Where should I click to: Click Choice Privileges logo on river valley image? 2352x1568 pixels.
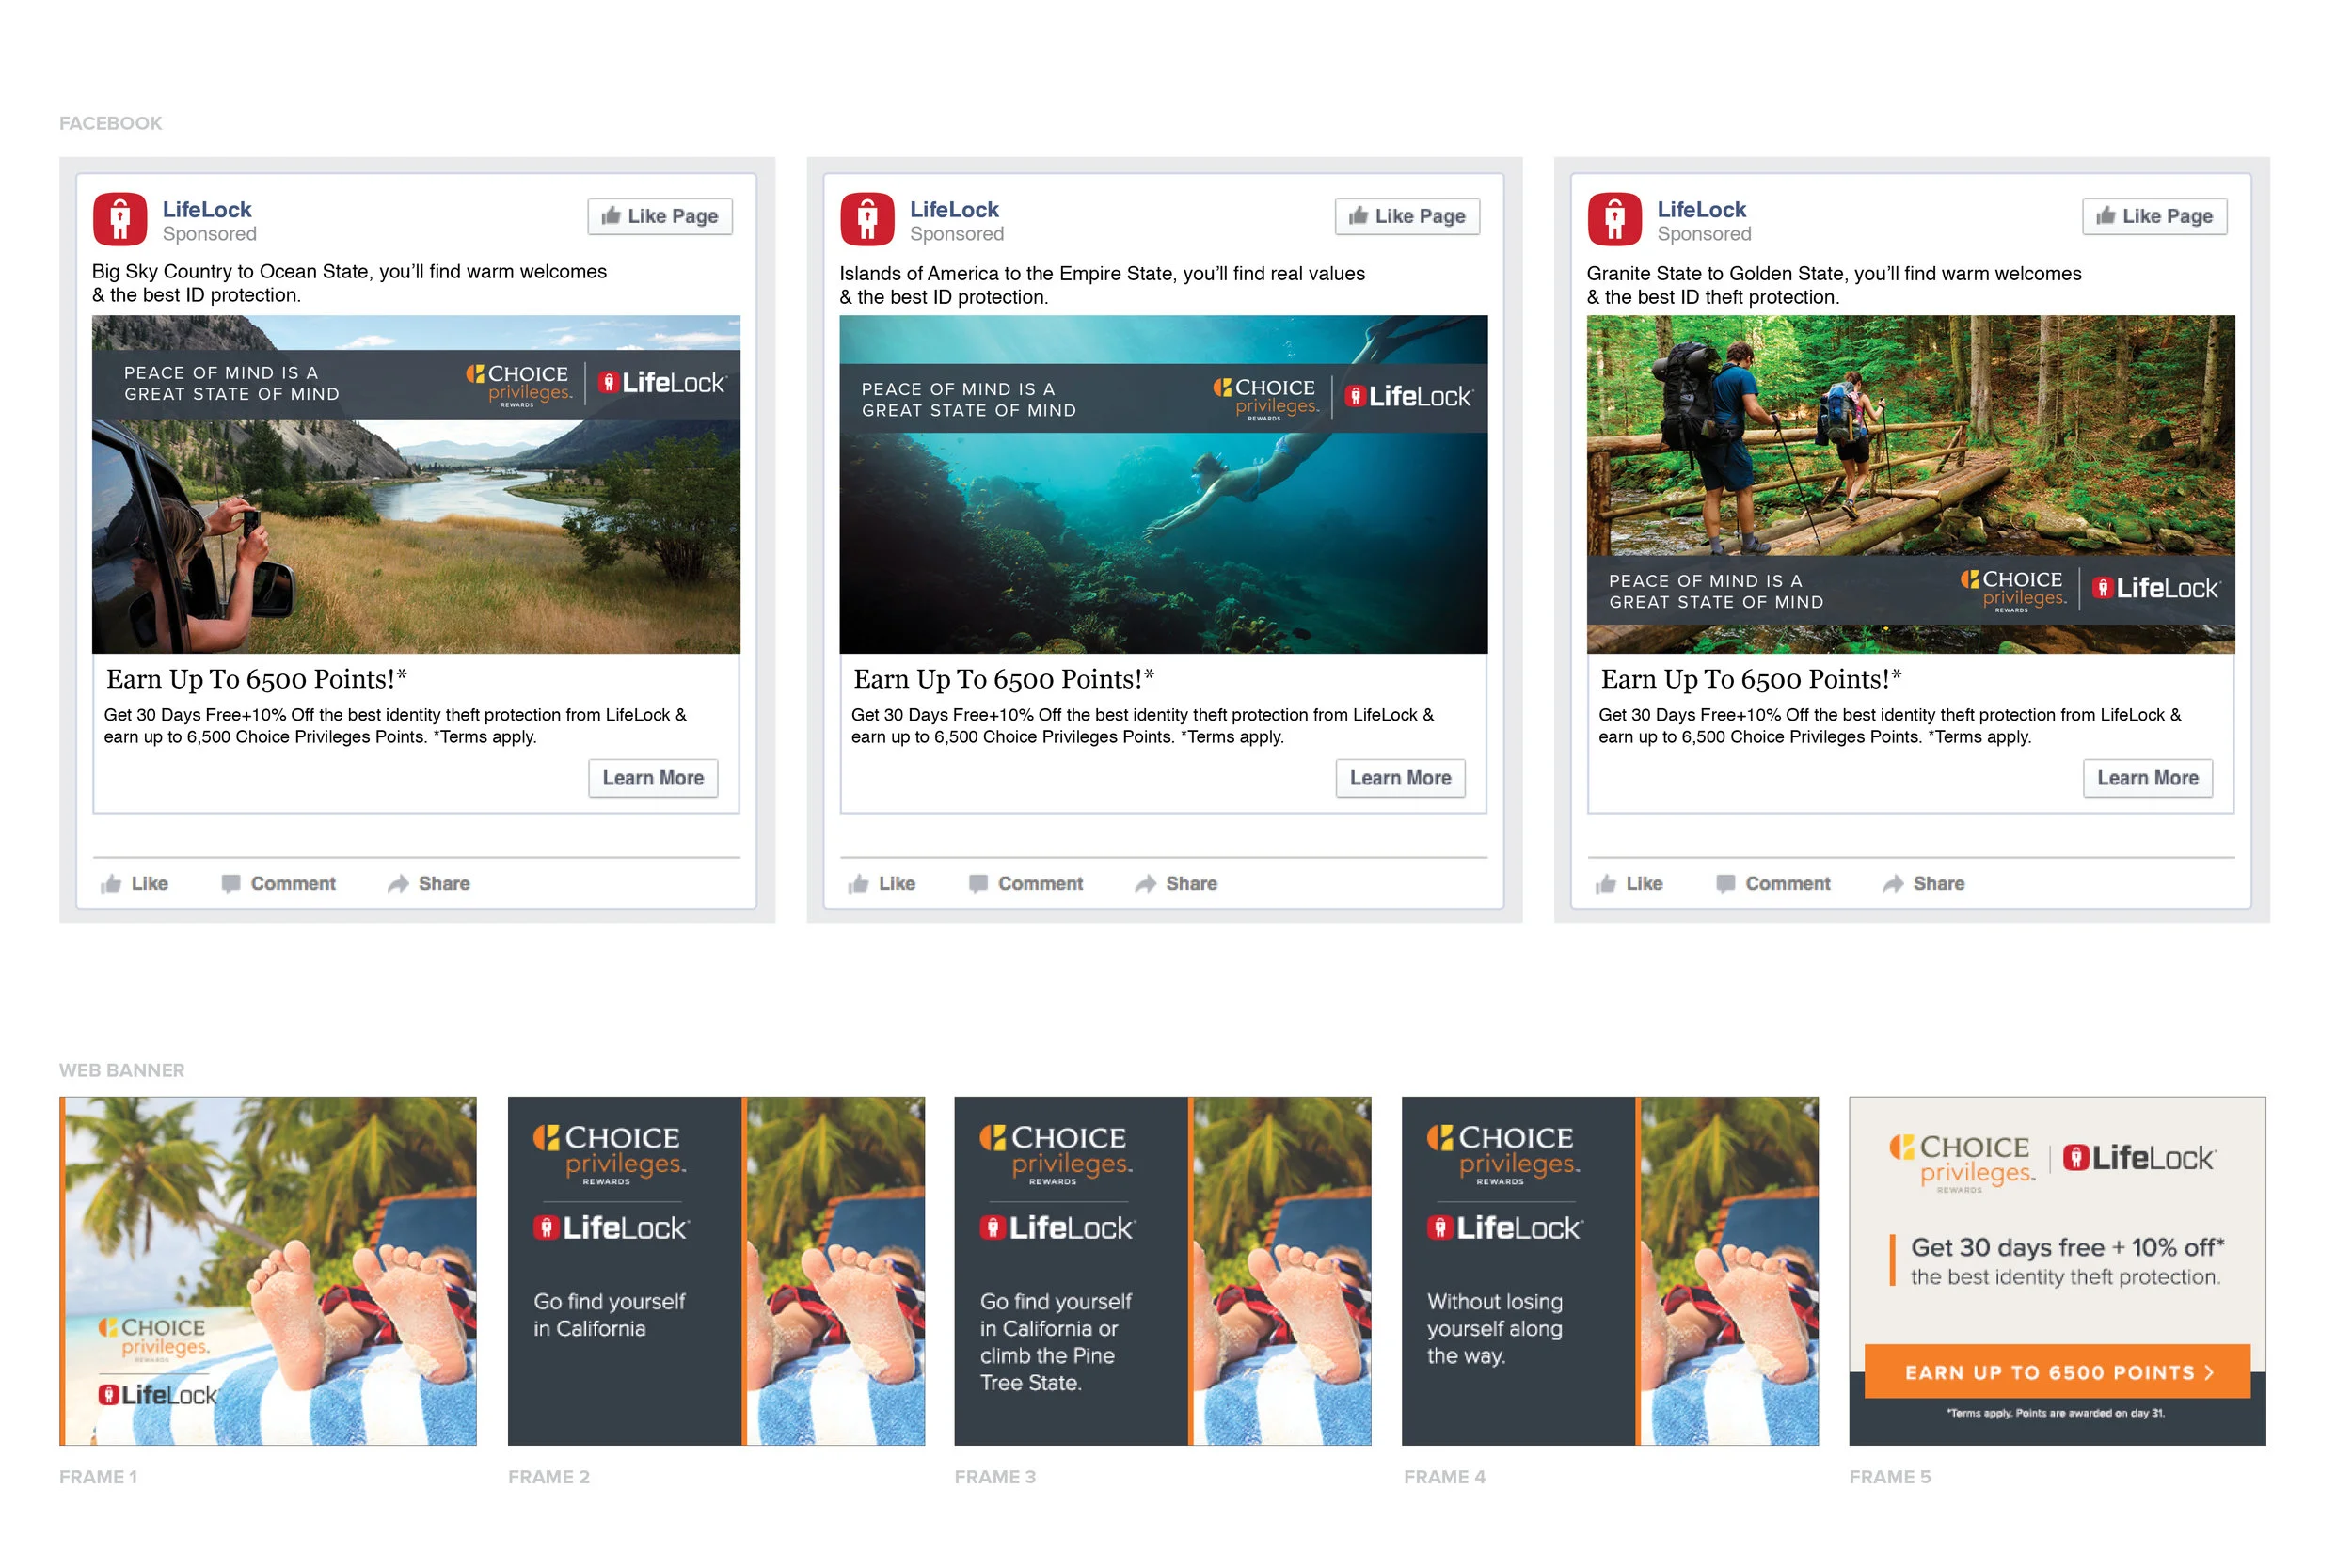pyautogui.click(x=519, y=385)
